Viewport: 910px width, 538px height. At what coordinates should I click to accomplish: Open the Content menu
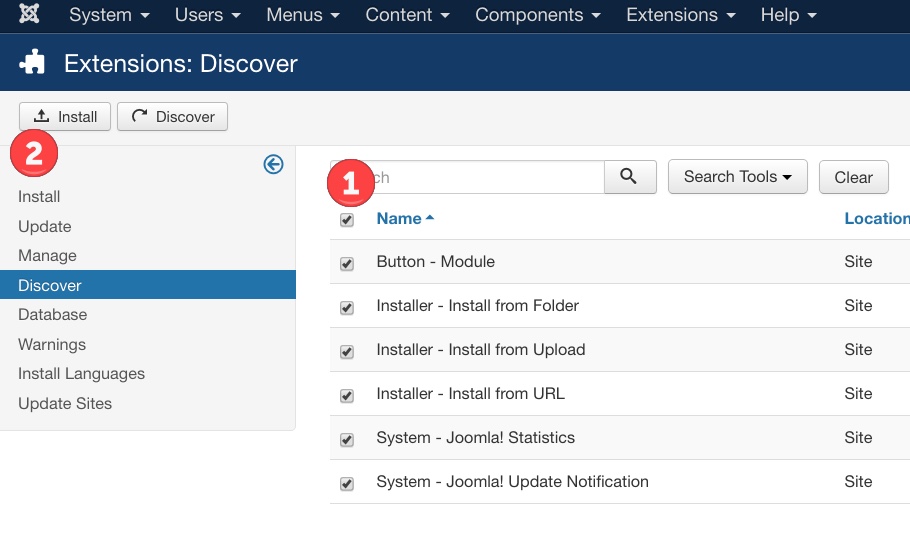pyautogui.click(x=407, y=15)
